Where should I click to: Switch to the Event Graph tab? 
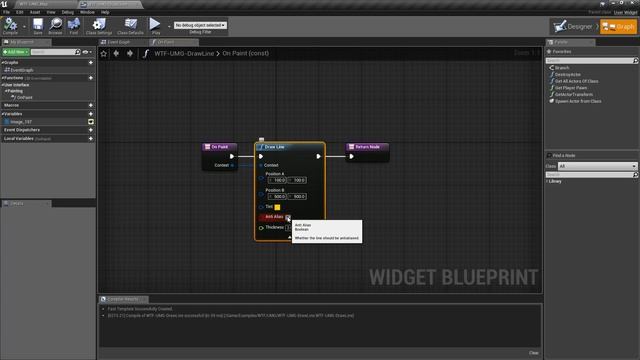[x=118, y=42]
